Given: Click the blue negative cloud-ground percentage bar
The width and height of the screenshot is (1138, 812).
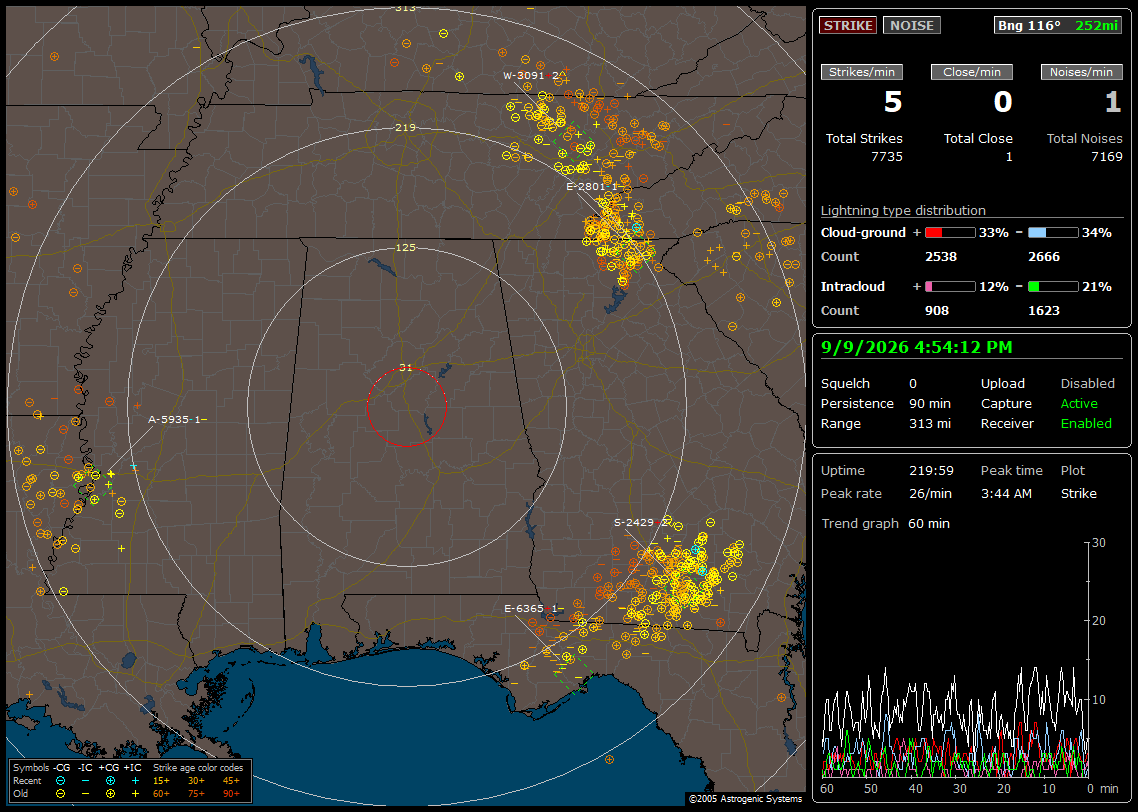Looking at the screenshot, I should 1053,233.
